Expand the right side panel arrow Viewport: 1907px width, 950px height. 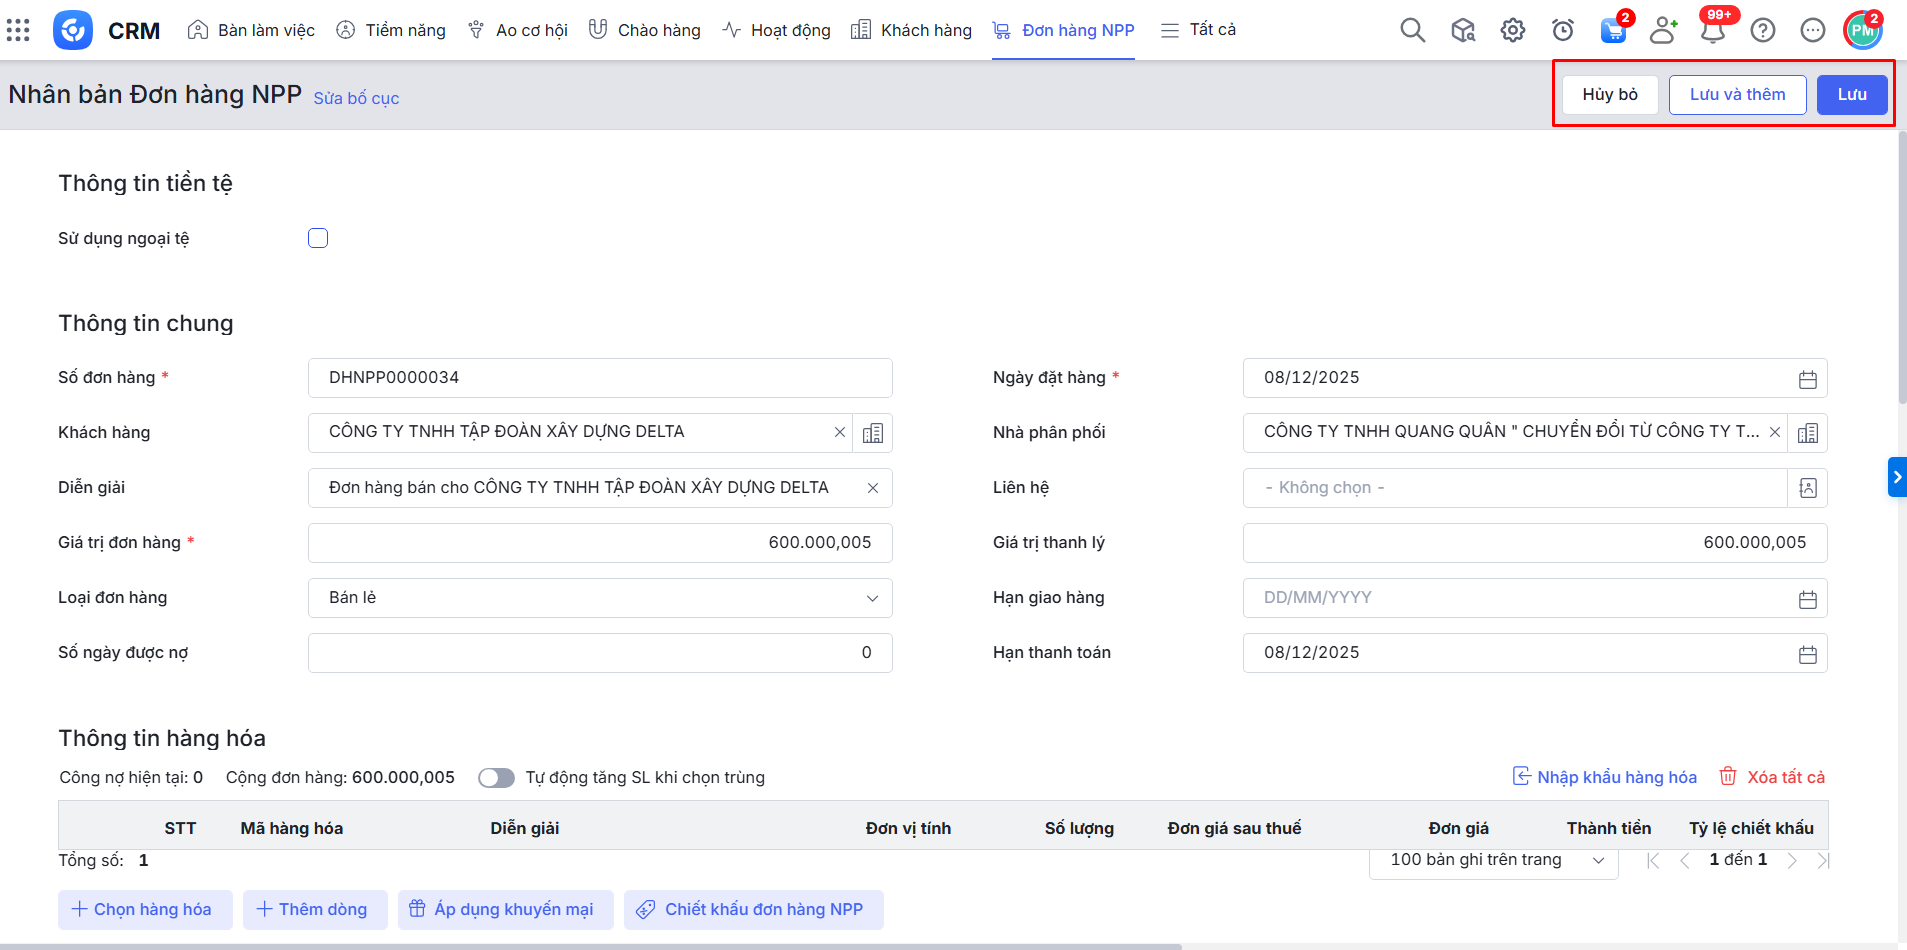pos(1896,477)
